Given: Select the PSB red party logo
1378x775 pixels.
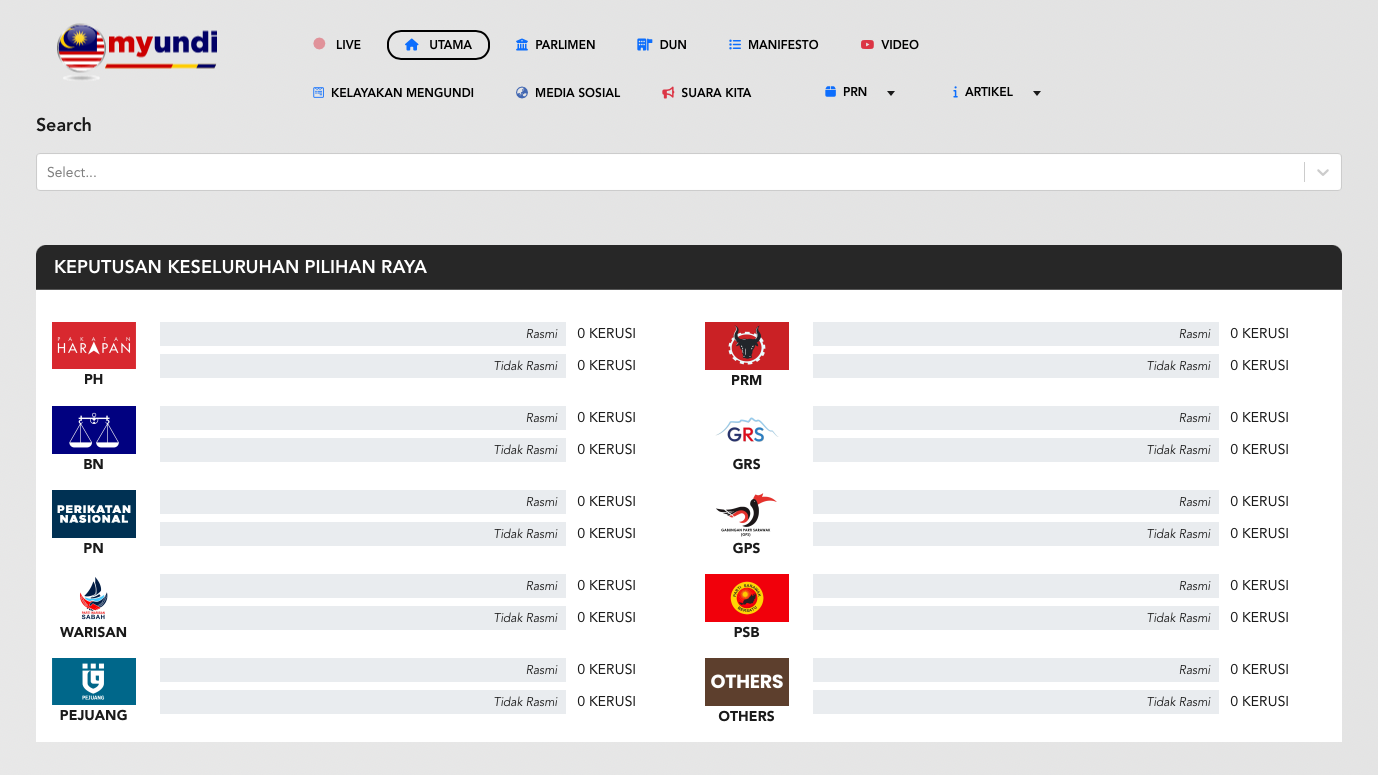Looking at the screenshot, I should [x=746, y=597].
